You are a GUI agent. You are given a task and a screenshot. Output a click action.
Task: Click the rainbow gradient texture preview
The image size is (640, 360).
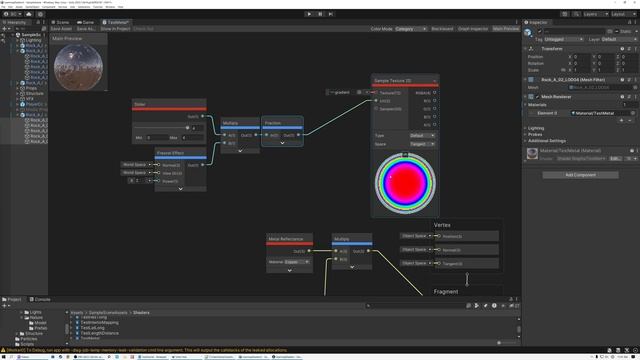[405, 183]
